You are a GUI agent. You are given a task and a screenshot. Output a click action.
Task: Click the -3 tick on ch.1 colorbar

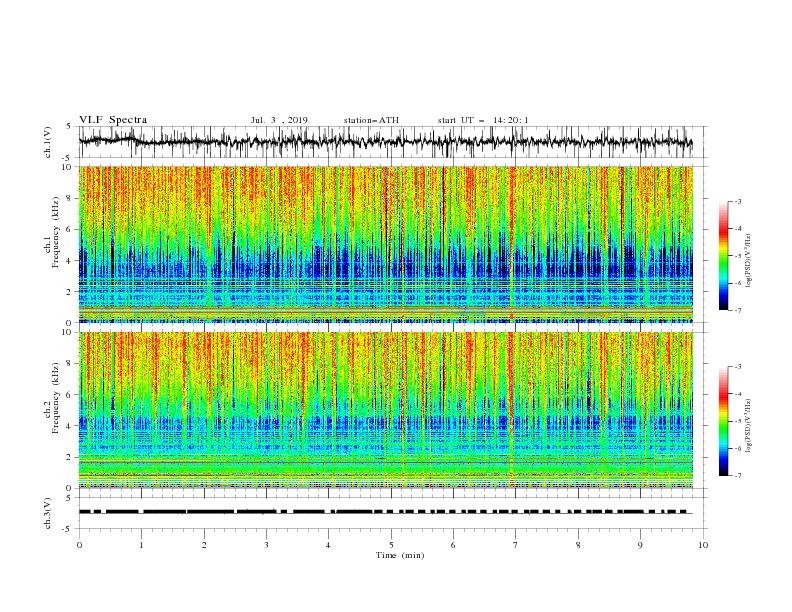737,201
